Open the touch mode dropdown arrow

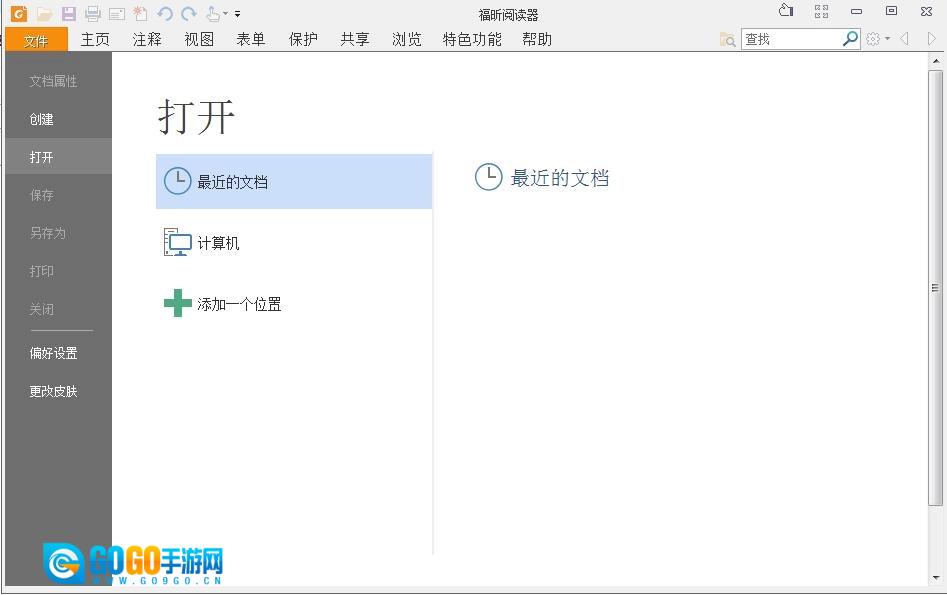click(225, 13)
